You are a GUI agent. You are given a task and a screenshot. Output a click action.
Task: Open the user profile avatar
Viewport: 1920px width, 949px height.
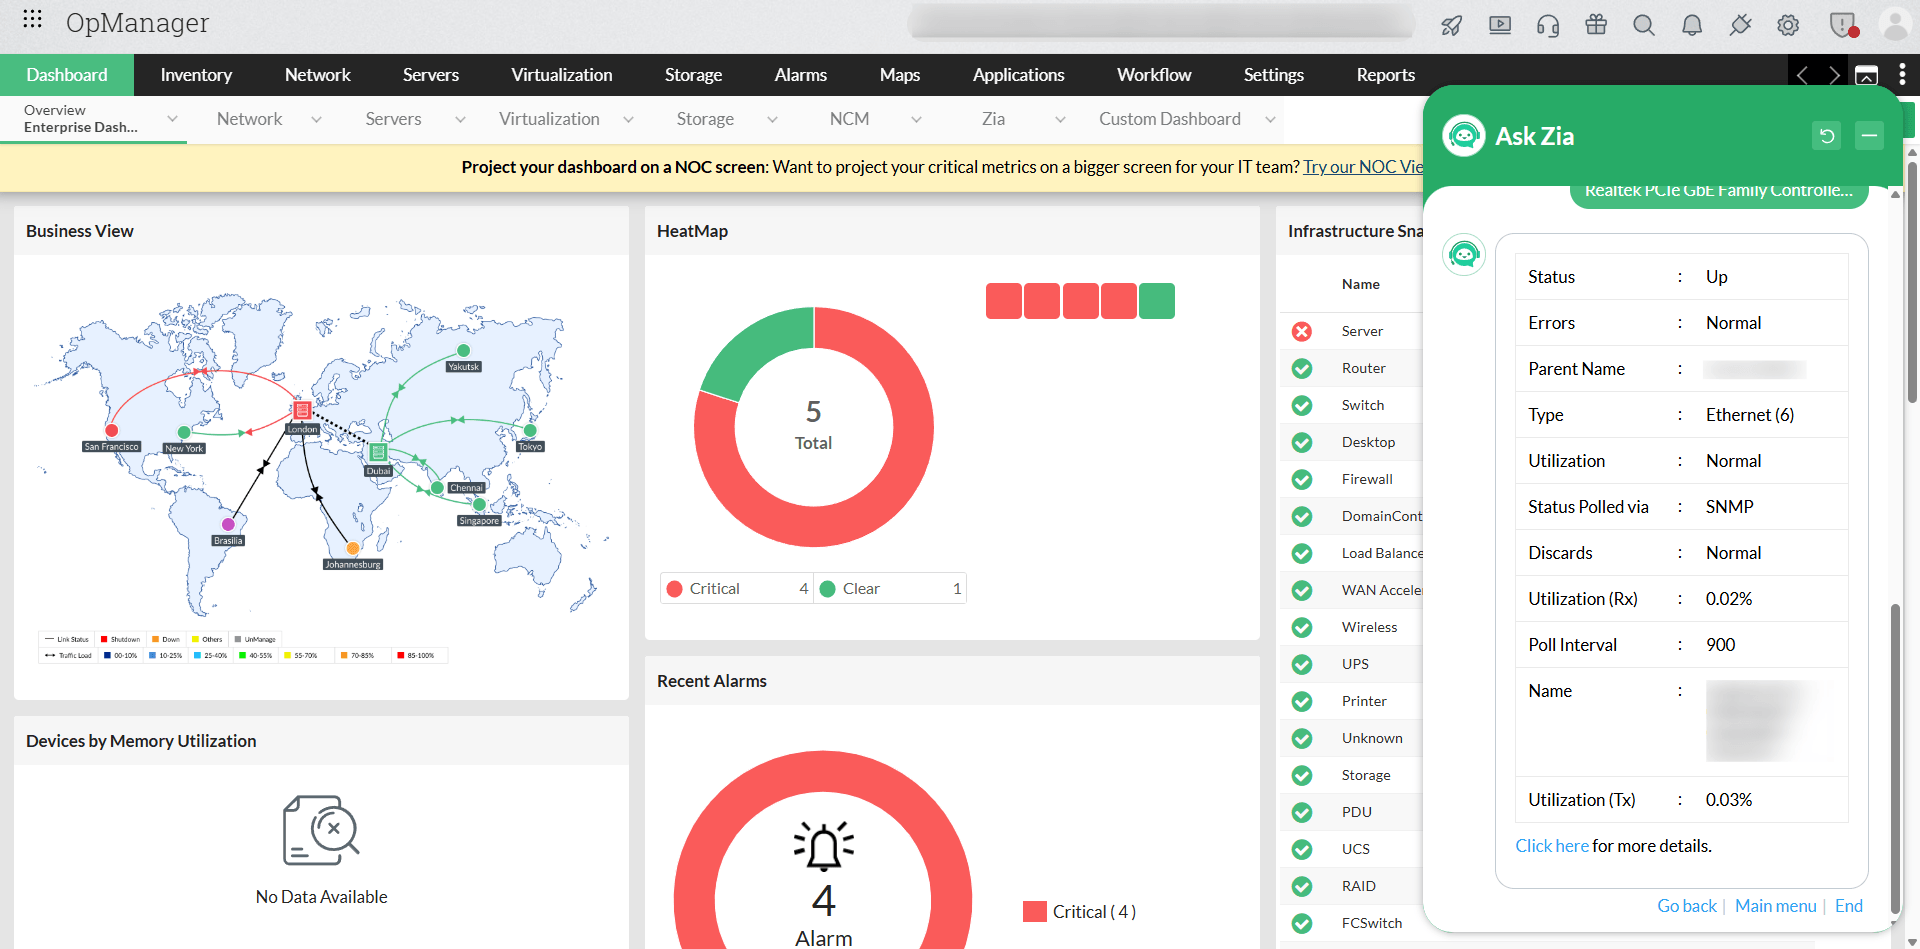(x=1895, y=25)
